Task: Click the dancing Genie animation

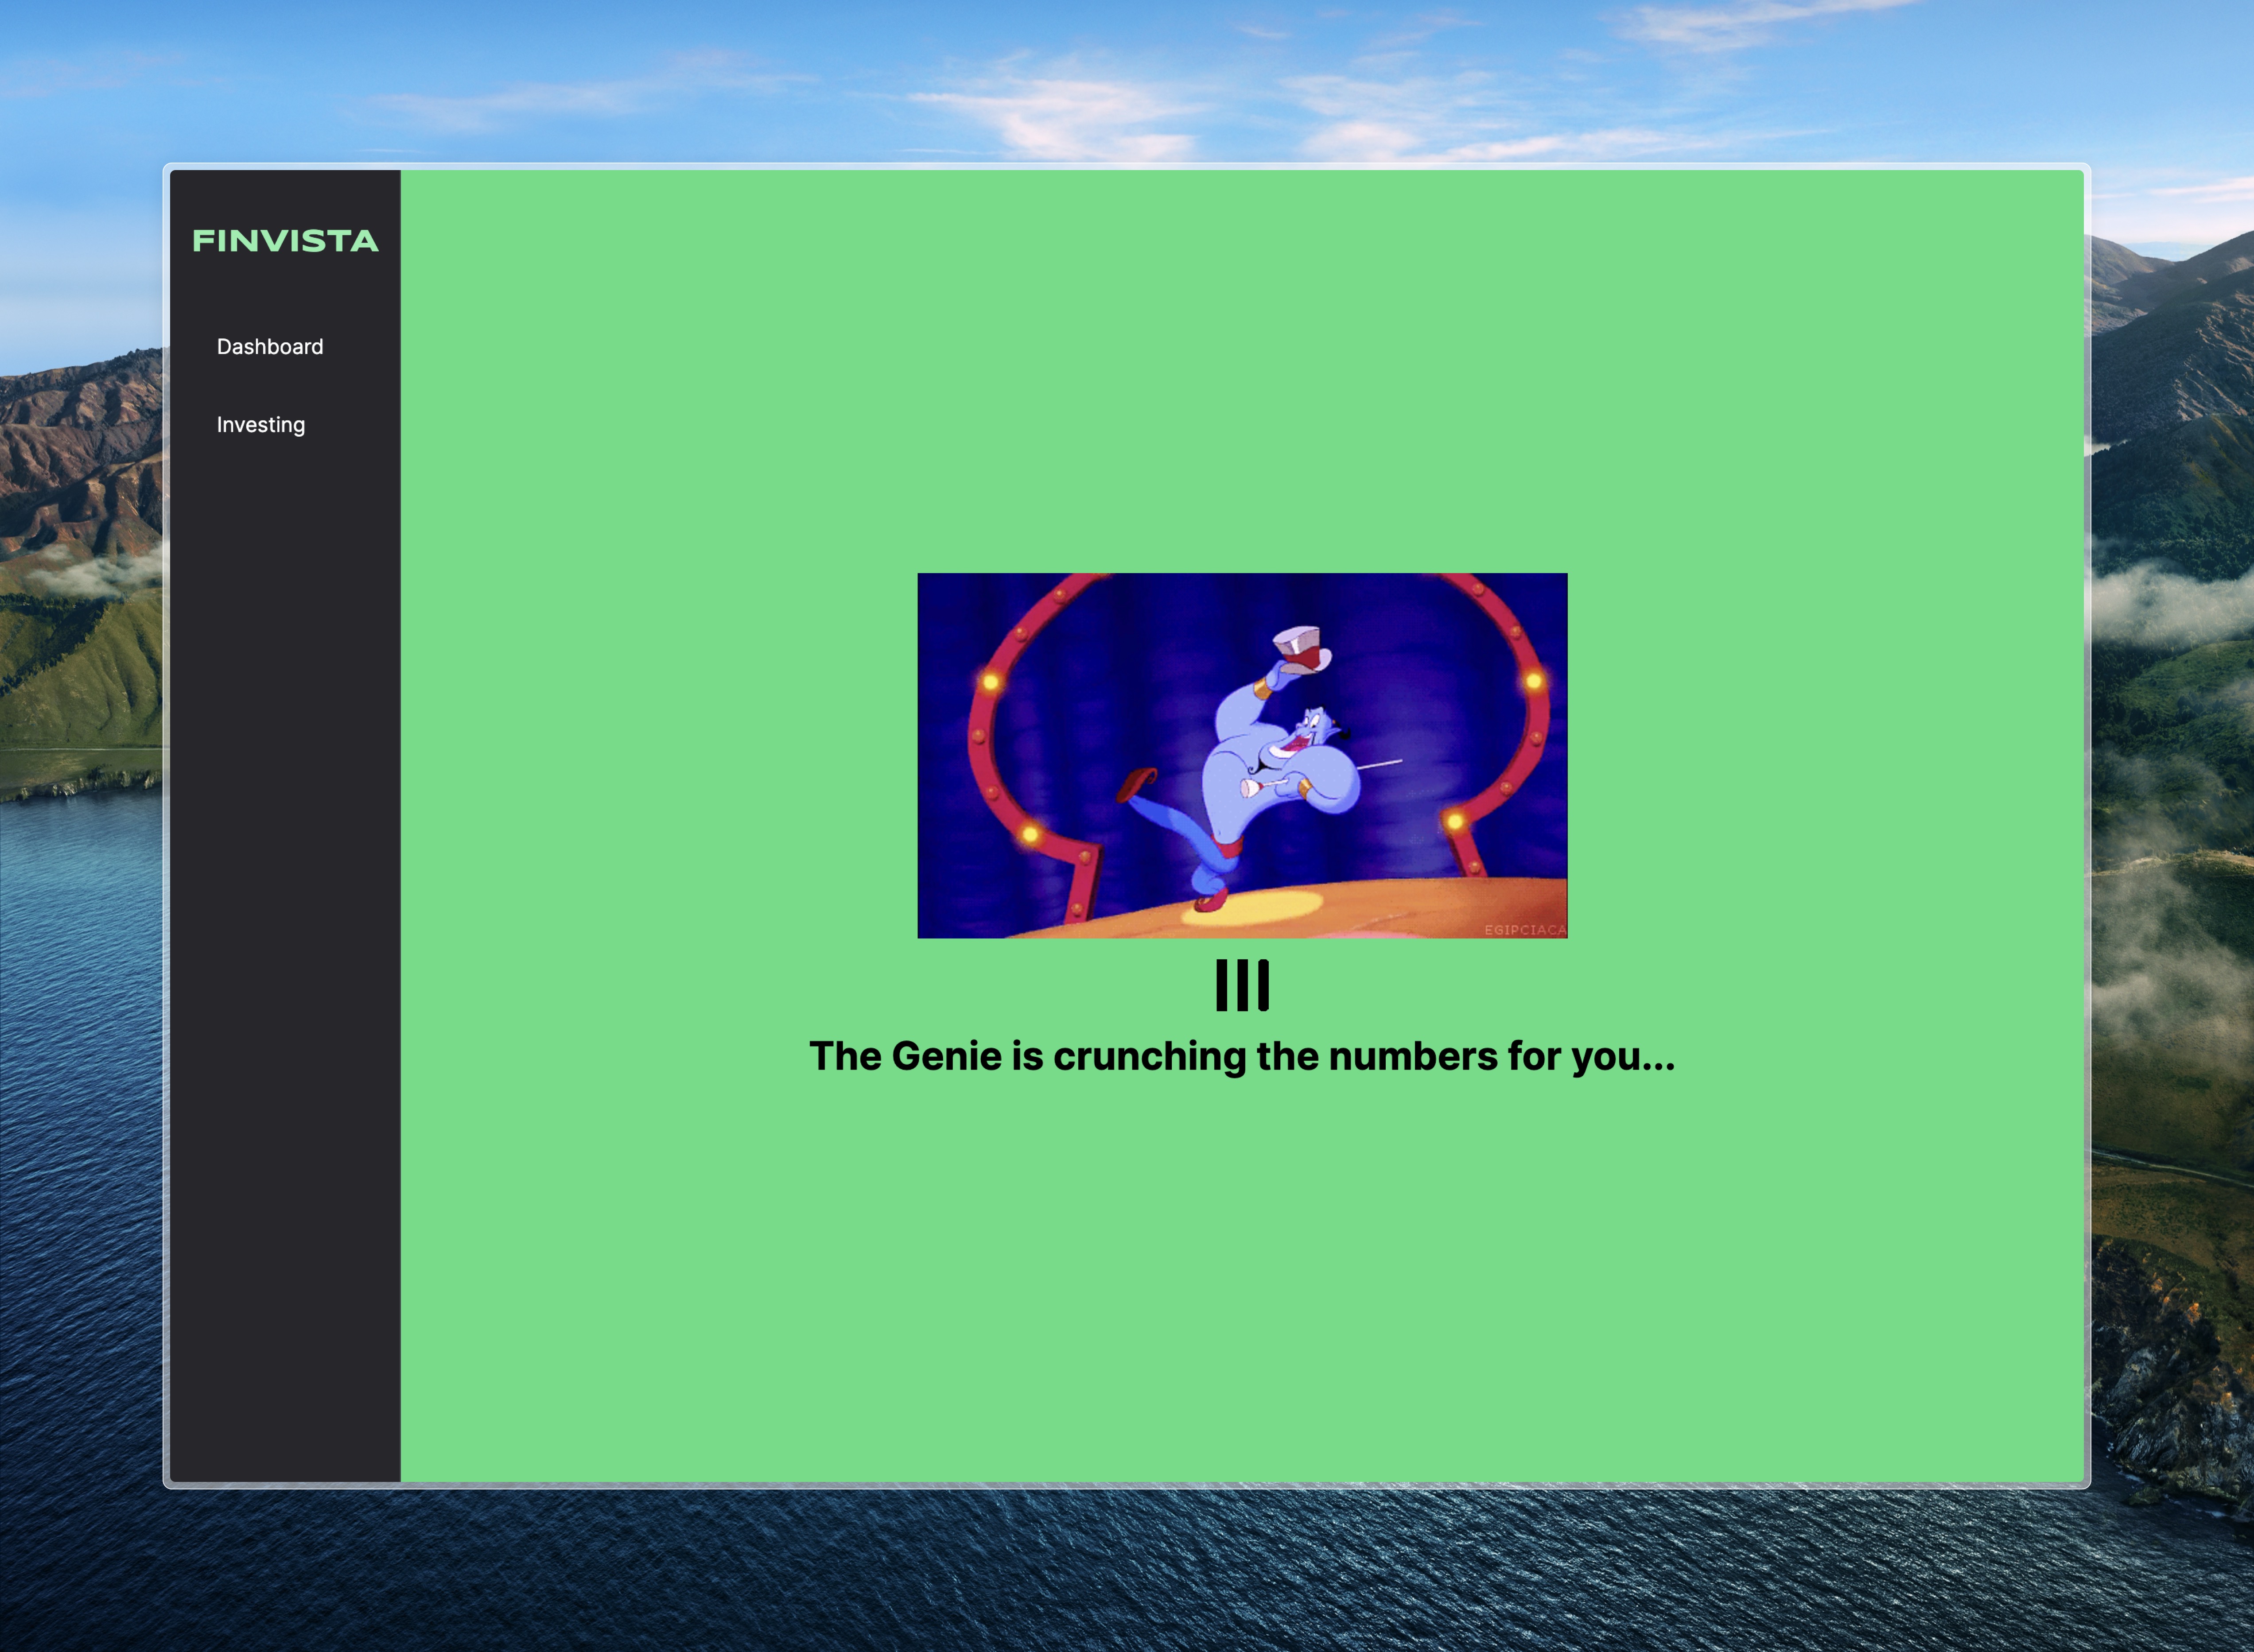Action: [x=1242, y=755]
